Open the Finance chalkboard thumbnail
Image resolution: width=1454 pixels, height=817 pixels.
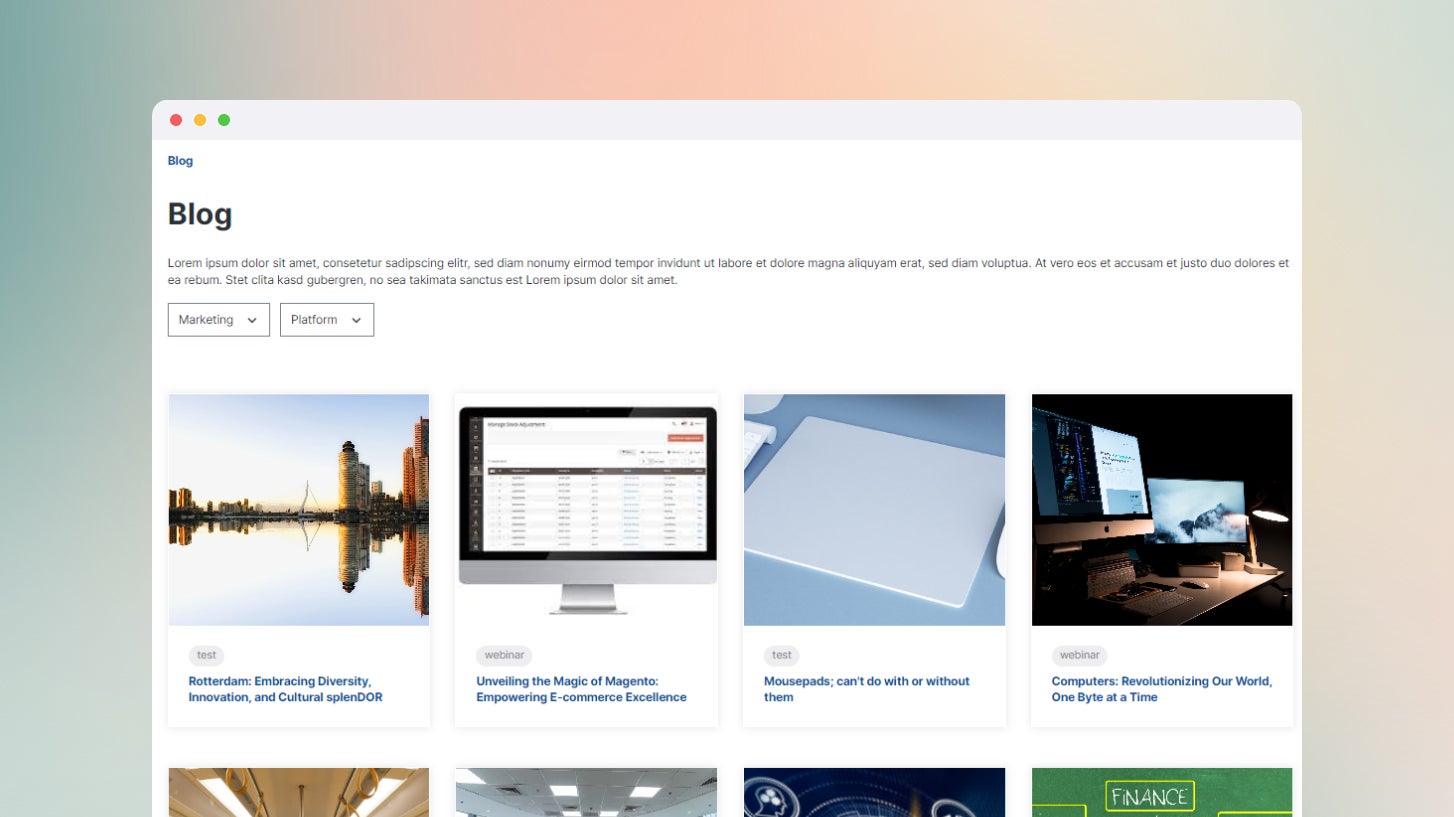coord(1162,792)
